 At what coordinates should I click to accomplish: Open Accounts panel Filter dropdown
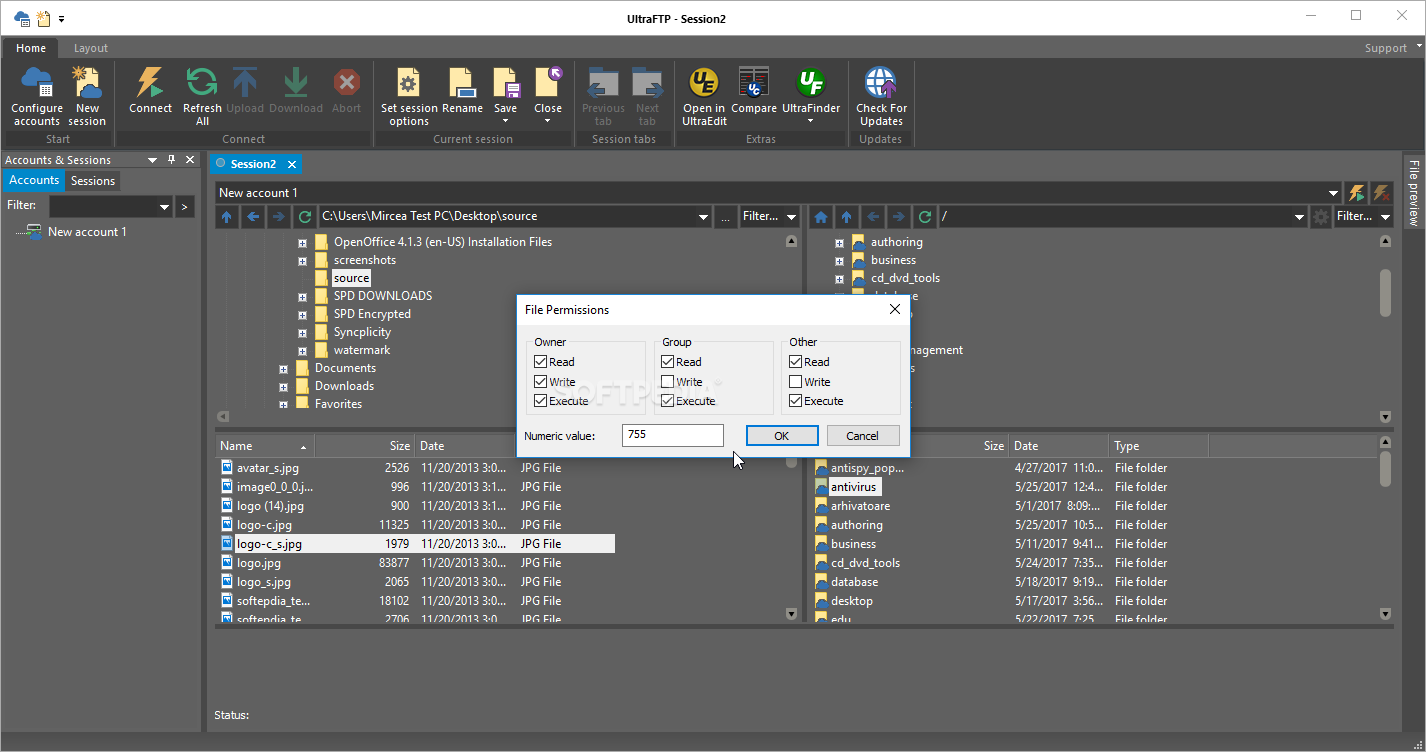point(164,207)
